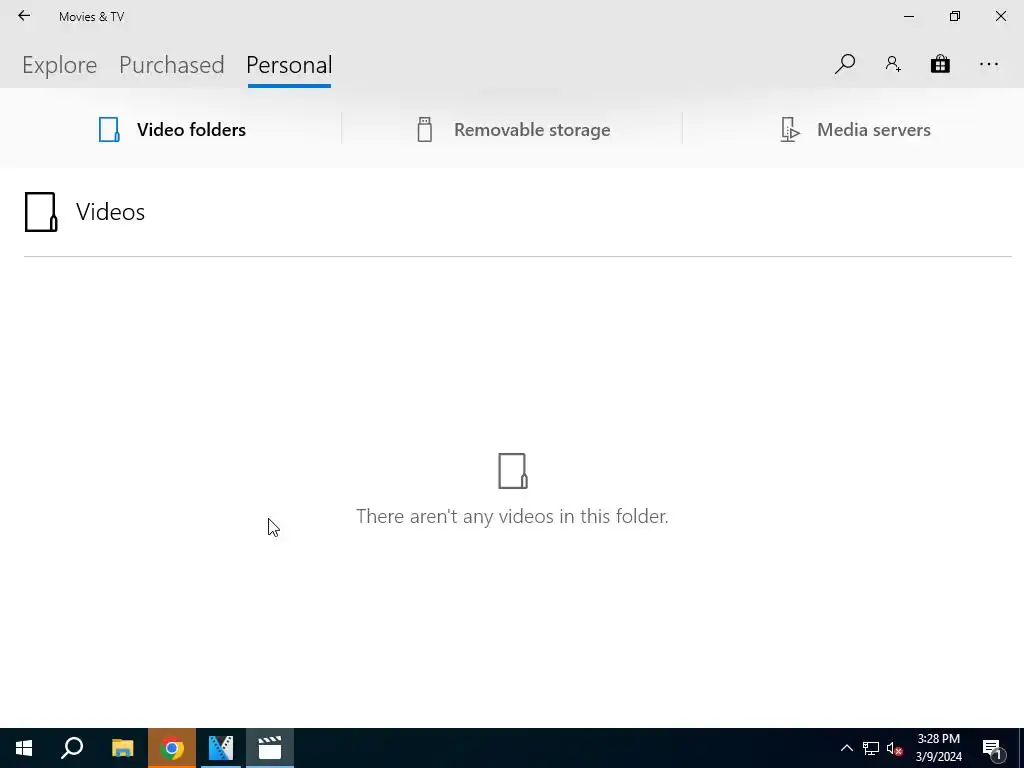Click the empty folder icon above the message
The height and width of the screenshot is (768, 1024).
(x=513, y=471)
